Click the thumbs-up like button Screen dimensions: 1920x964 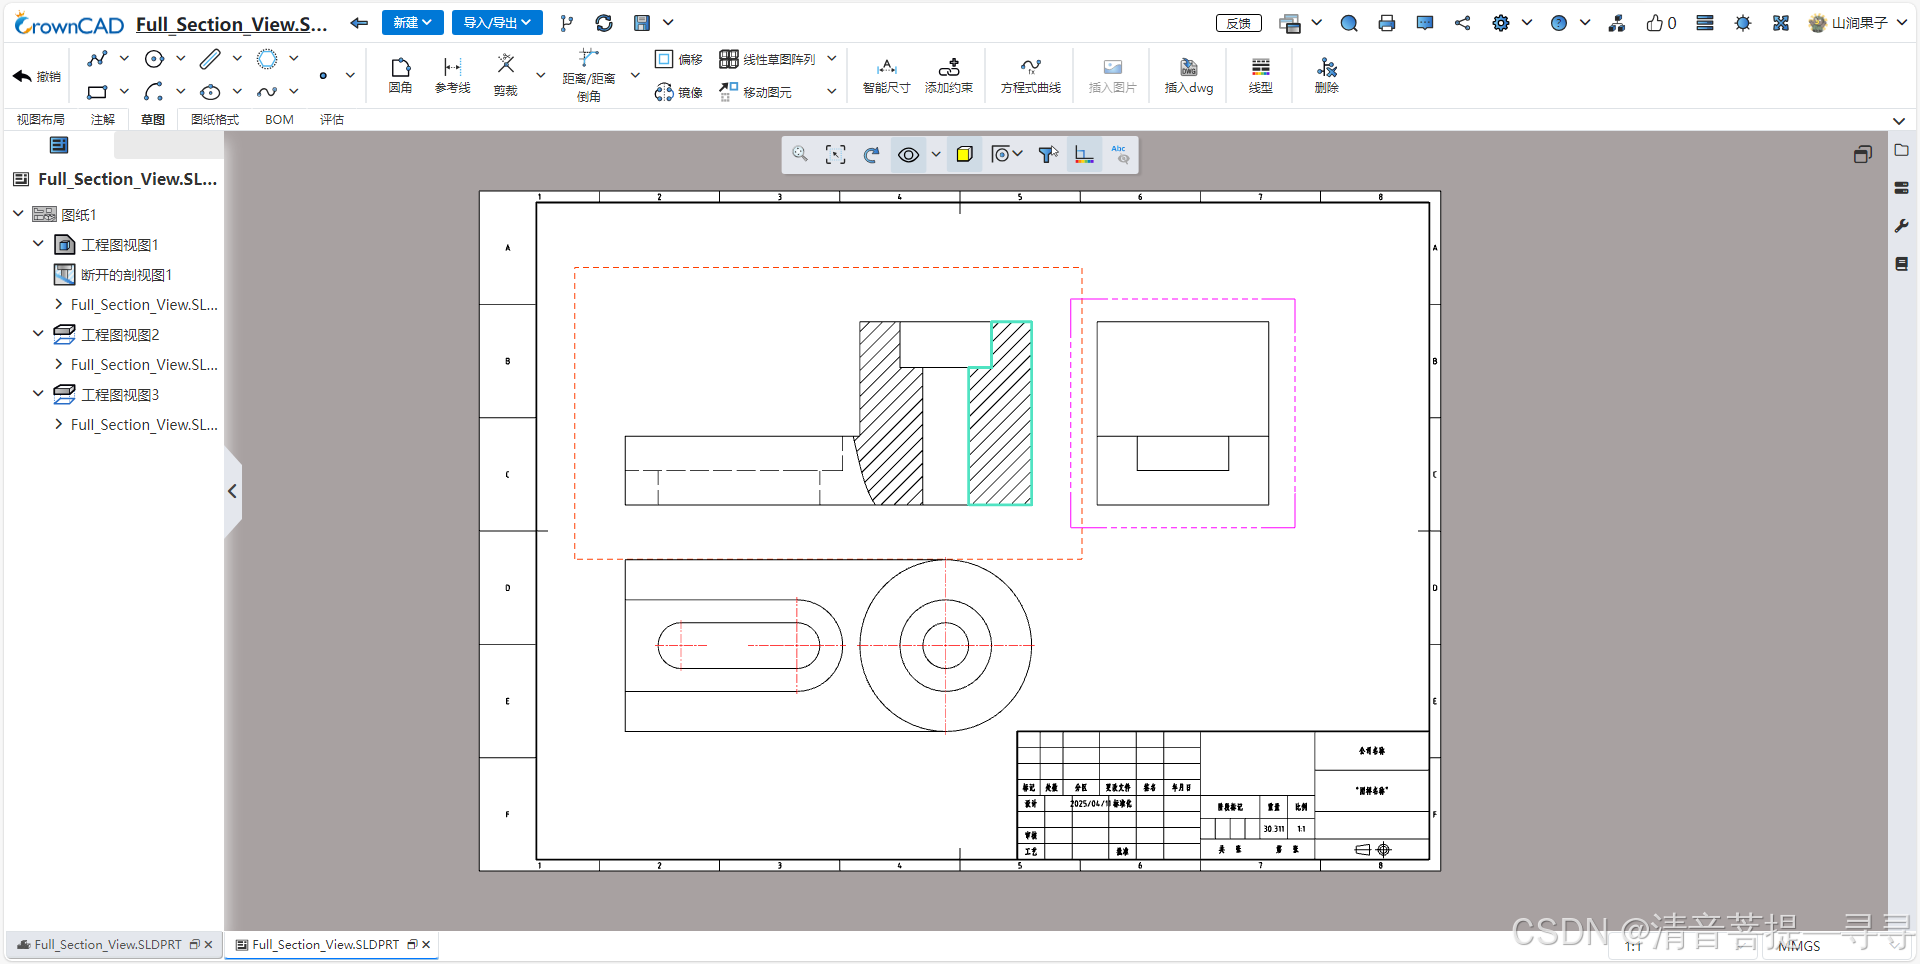1661,23
